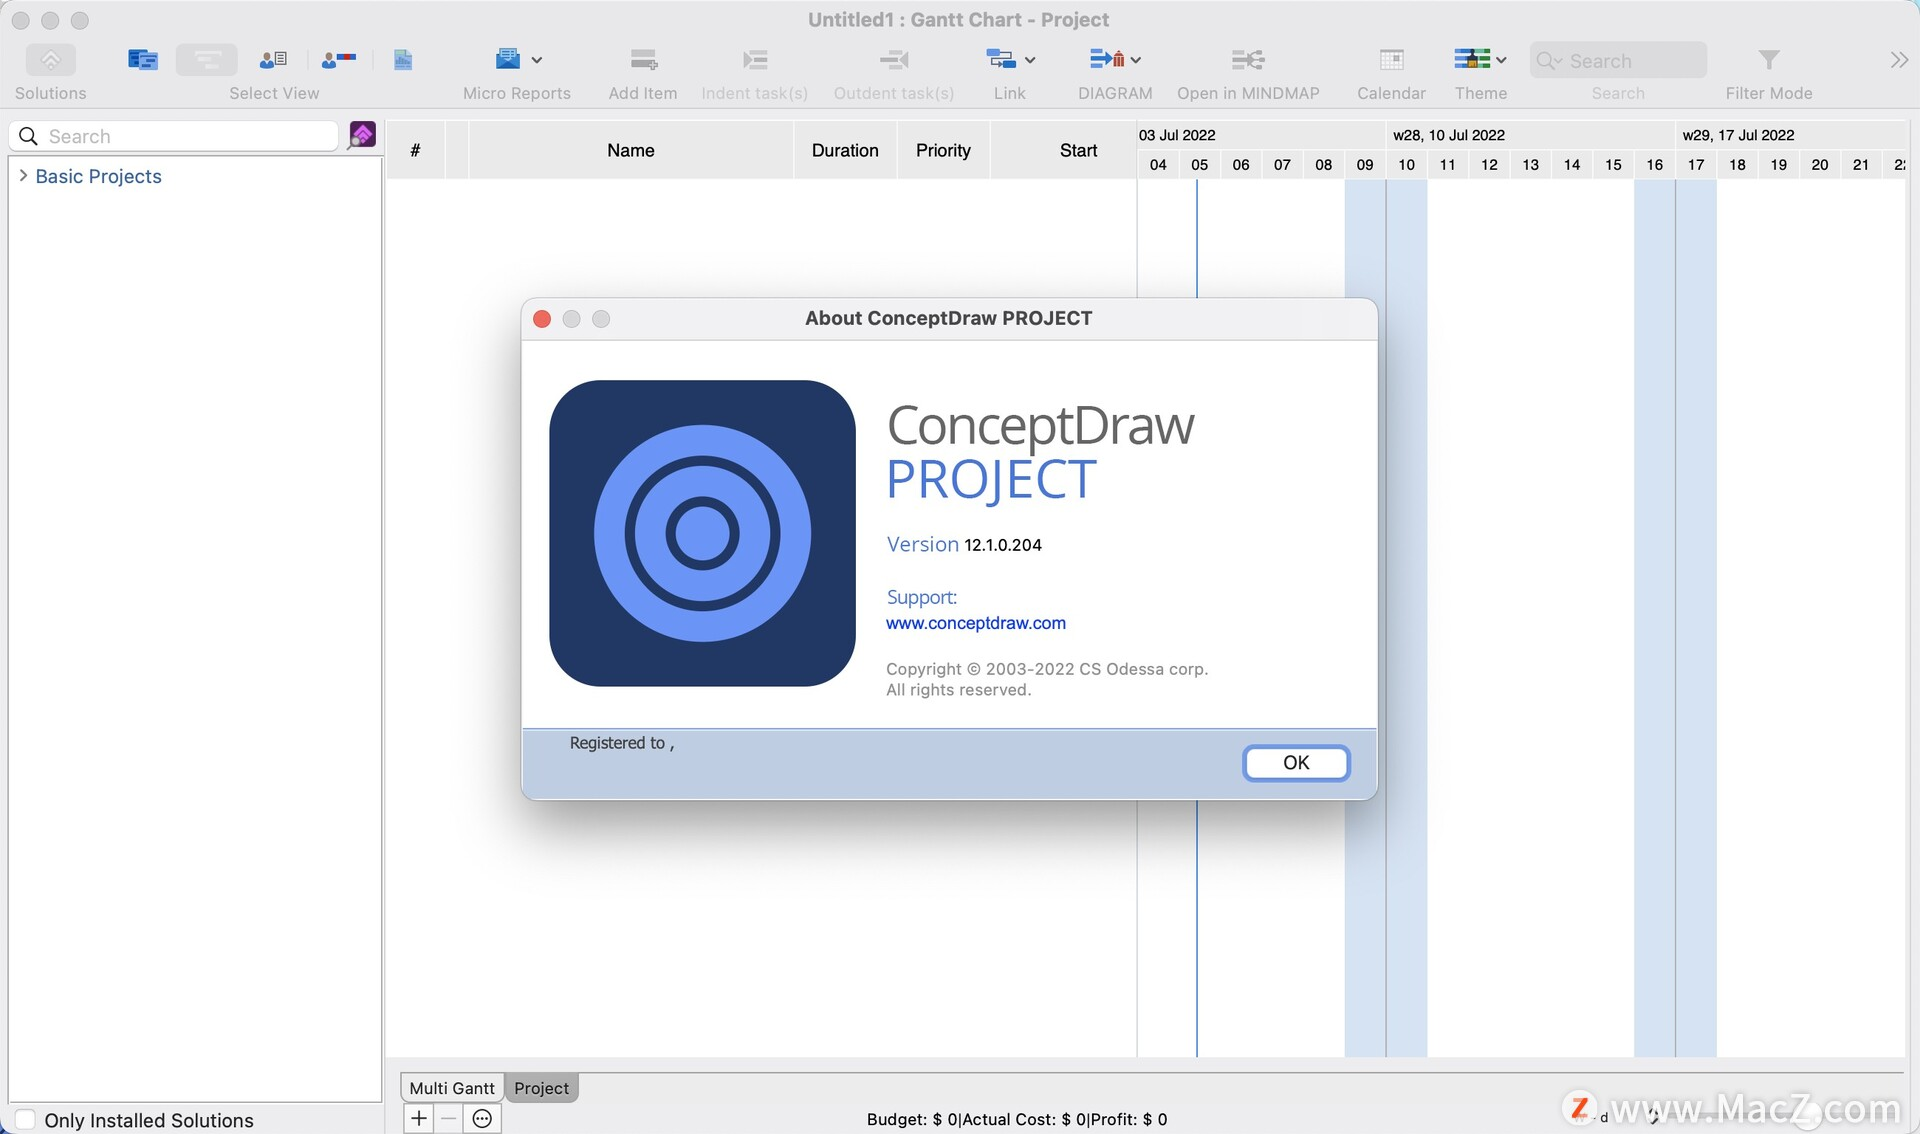Add a new project with plus button

click(x=419, y=1119)
